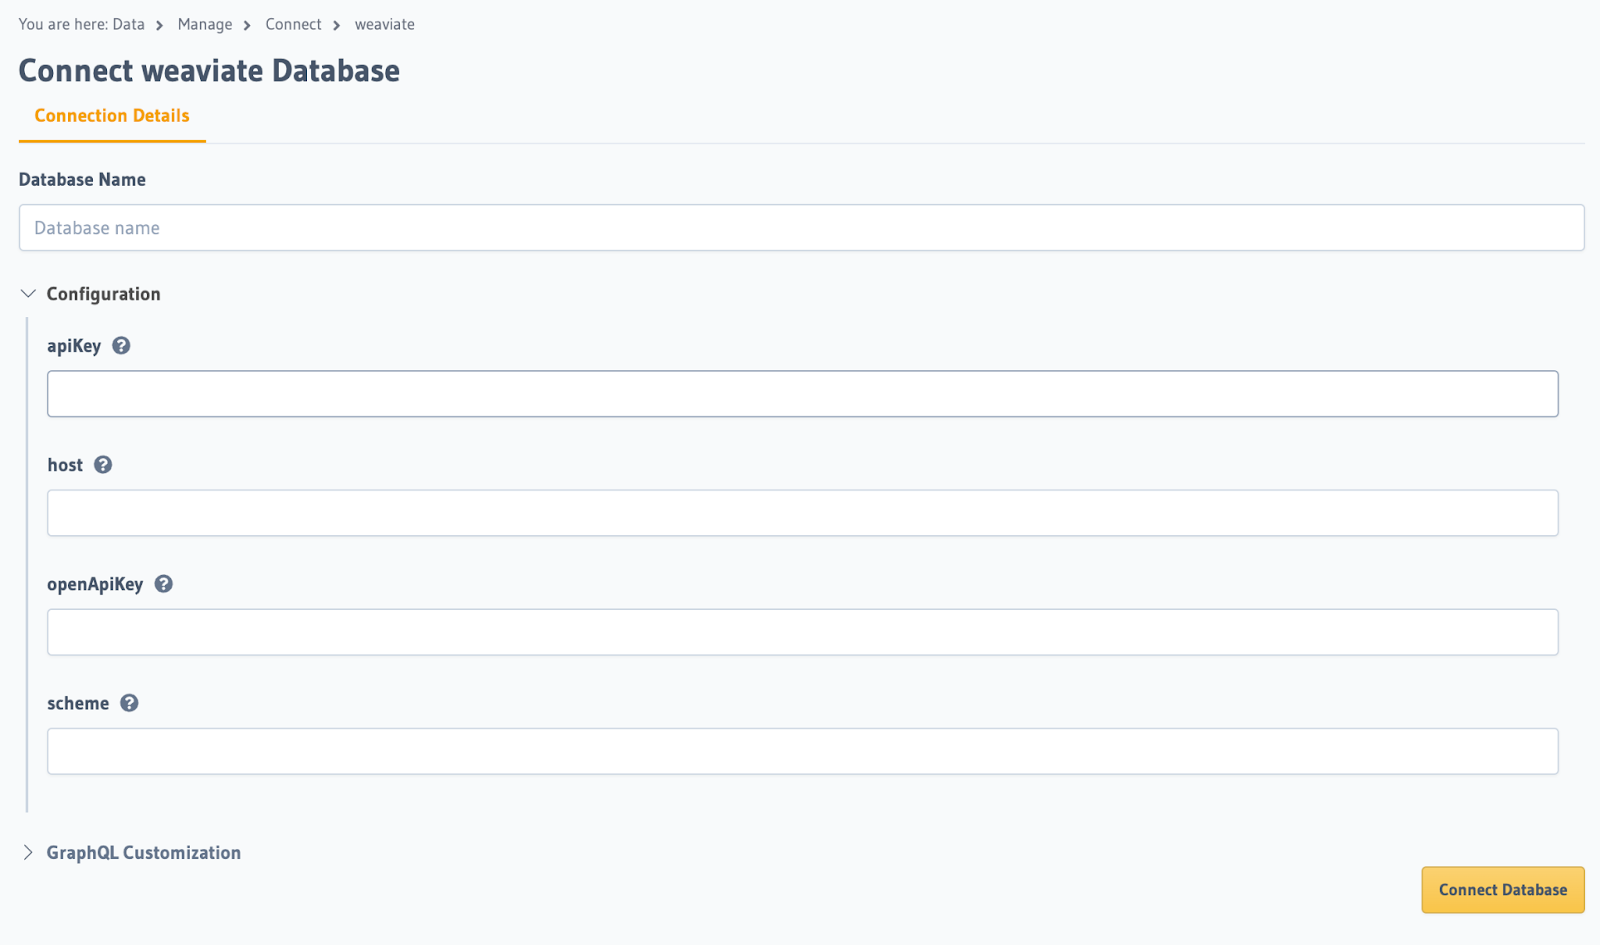
Task: Click the Connect Database button
Action: click(x=1502, y=889)
